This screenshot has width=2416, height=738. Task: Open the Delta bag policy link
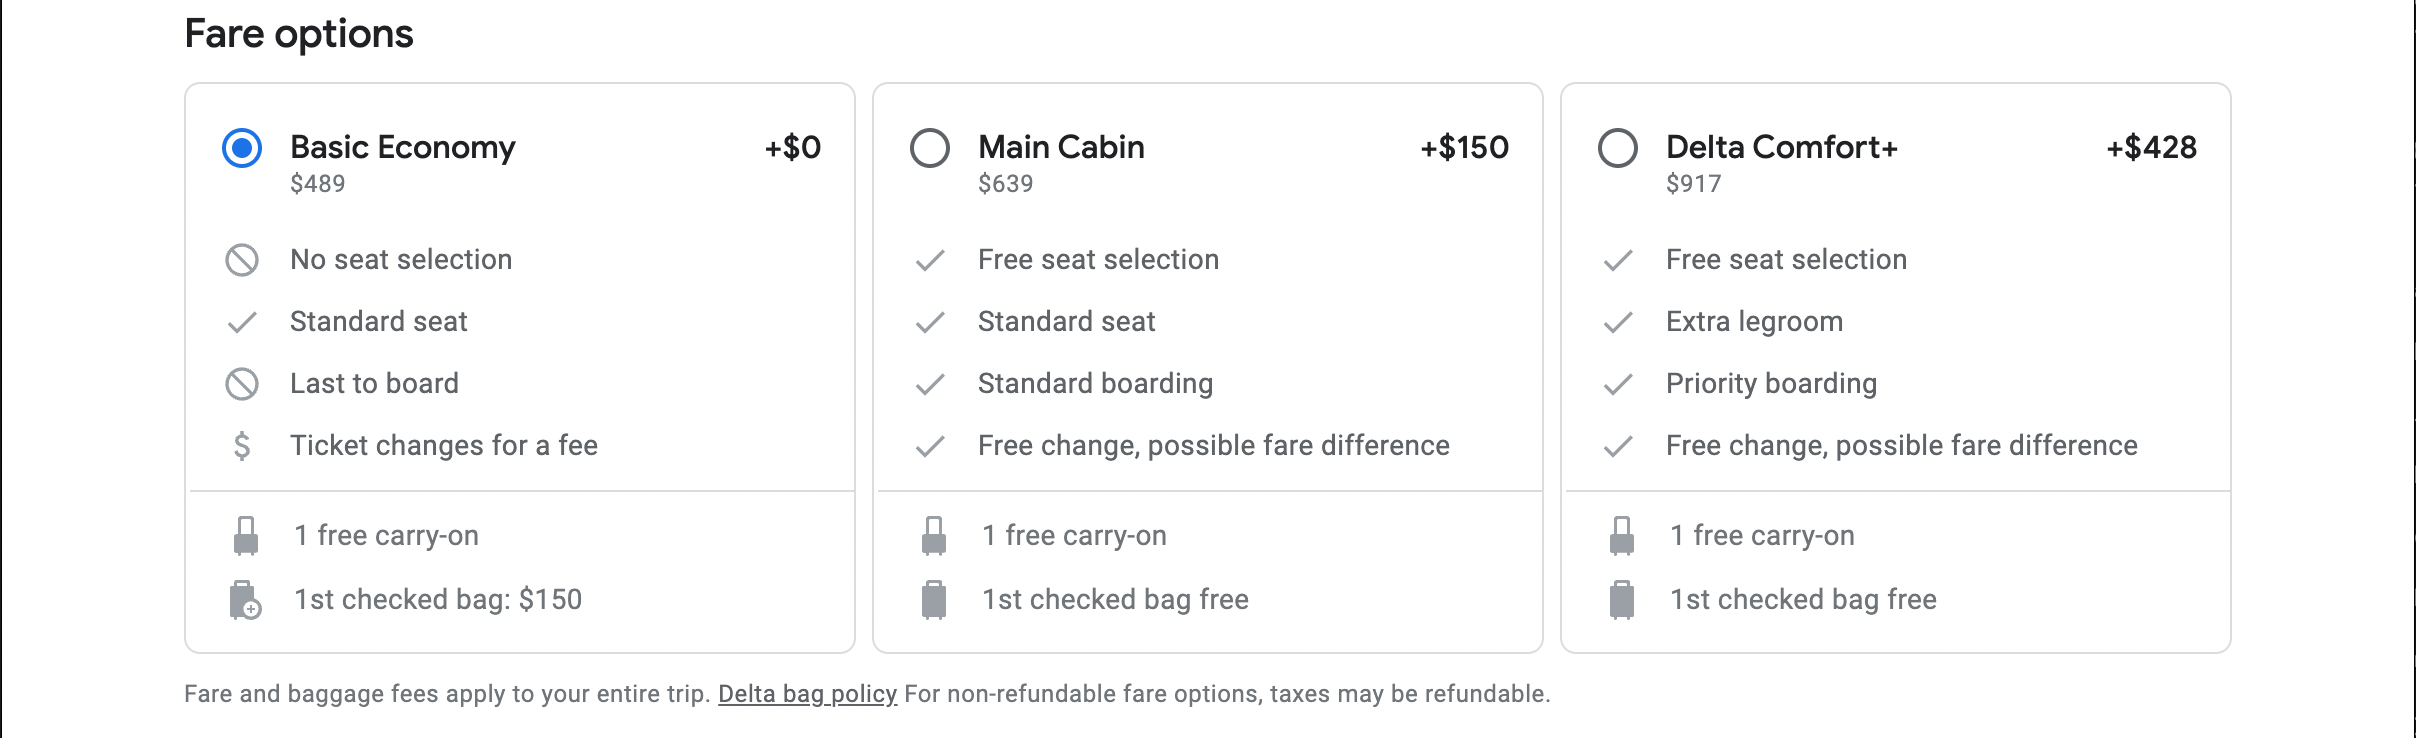click(x=807, y=694)
